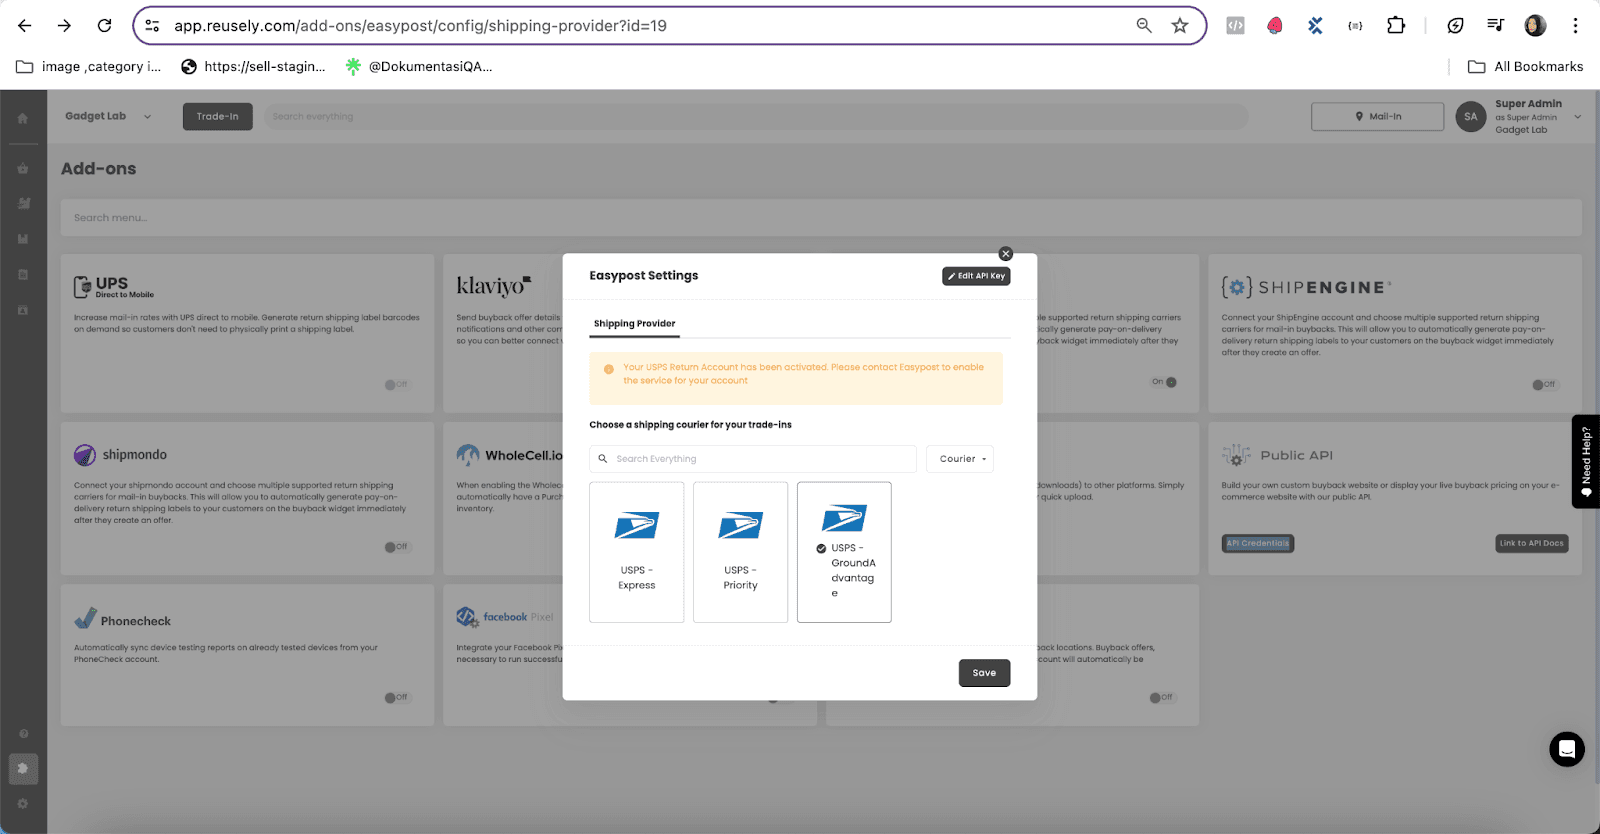Open the @DokumentasiQA bookmark
The width and height of the screenshot is (1600, 834).
coord(419,67)
